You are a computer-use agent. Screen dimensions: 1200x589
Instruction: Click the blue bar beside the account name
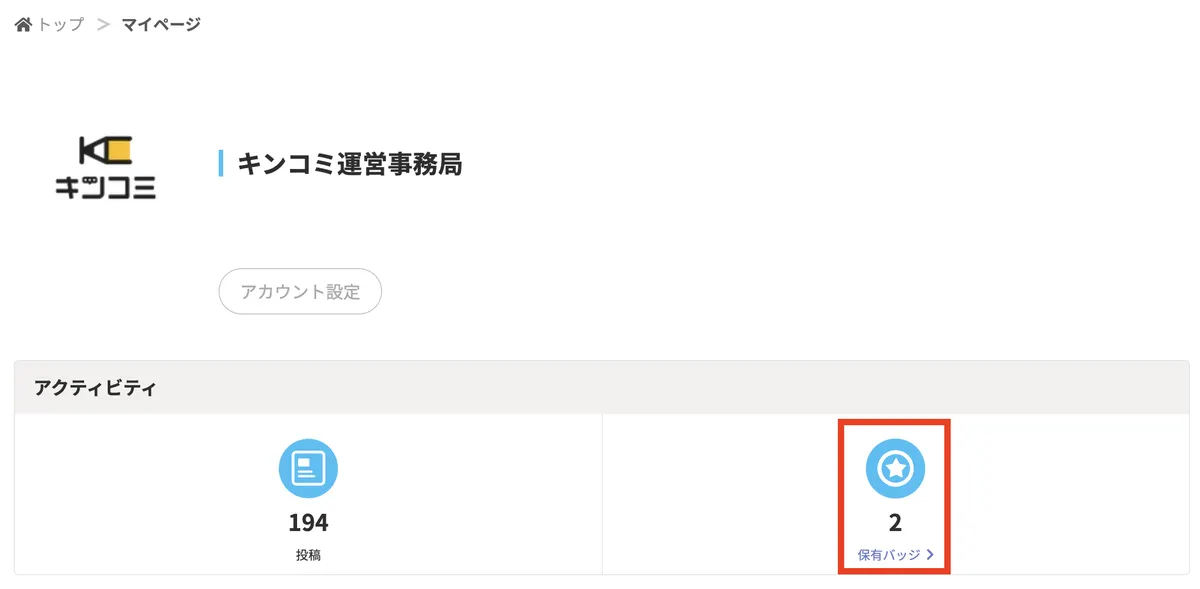221,164
